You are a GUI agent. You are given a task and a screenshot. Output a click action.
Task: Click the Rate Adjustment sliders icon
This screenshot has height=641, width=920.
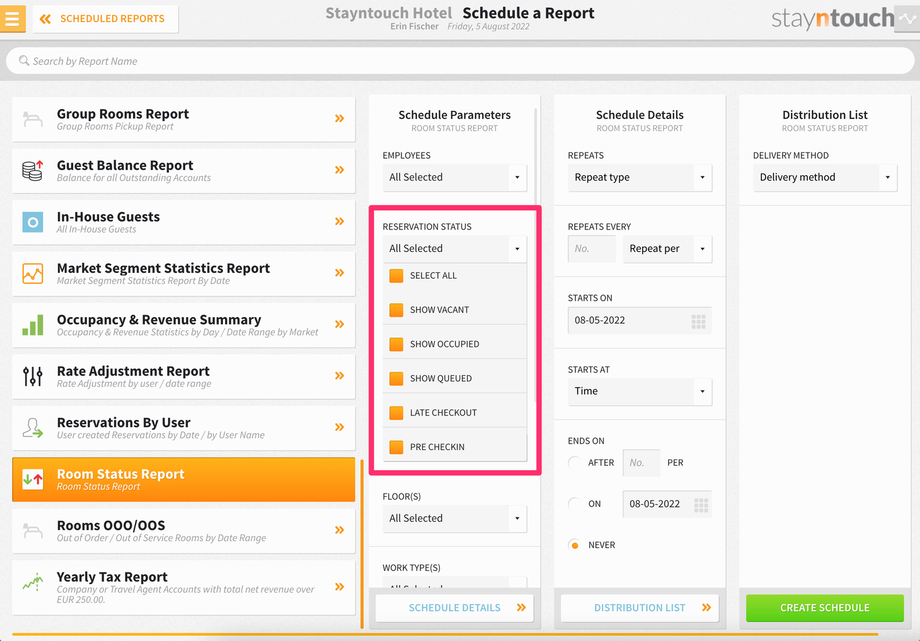pyautogui.click(x=33, y=376)
